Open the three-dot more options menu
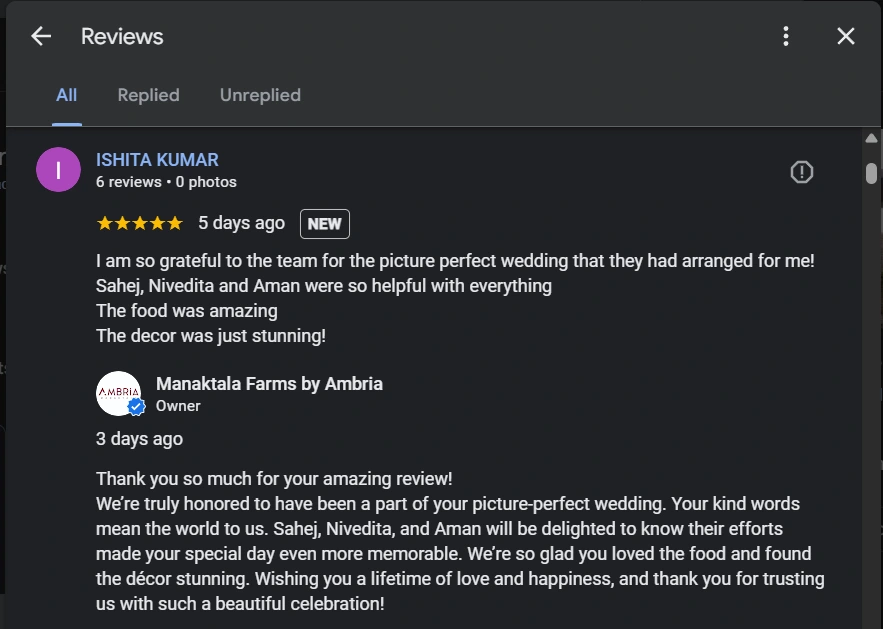 click(x=786, y=37)
